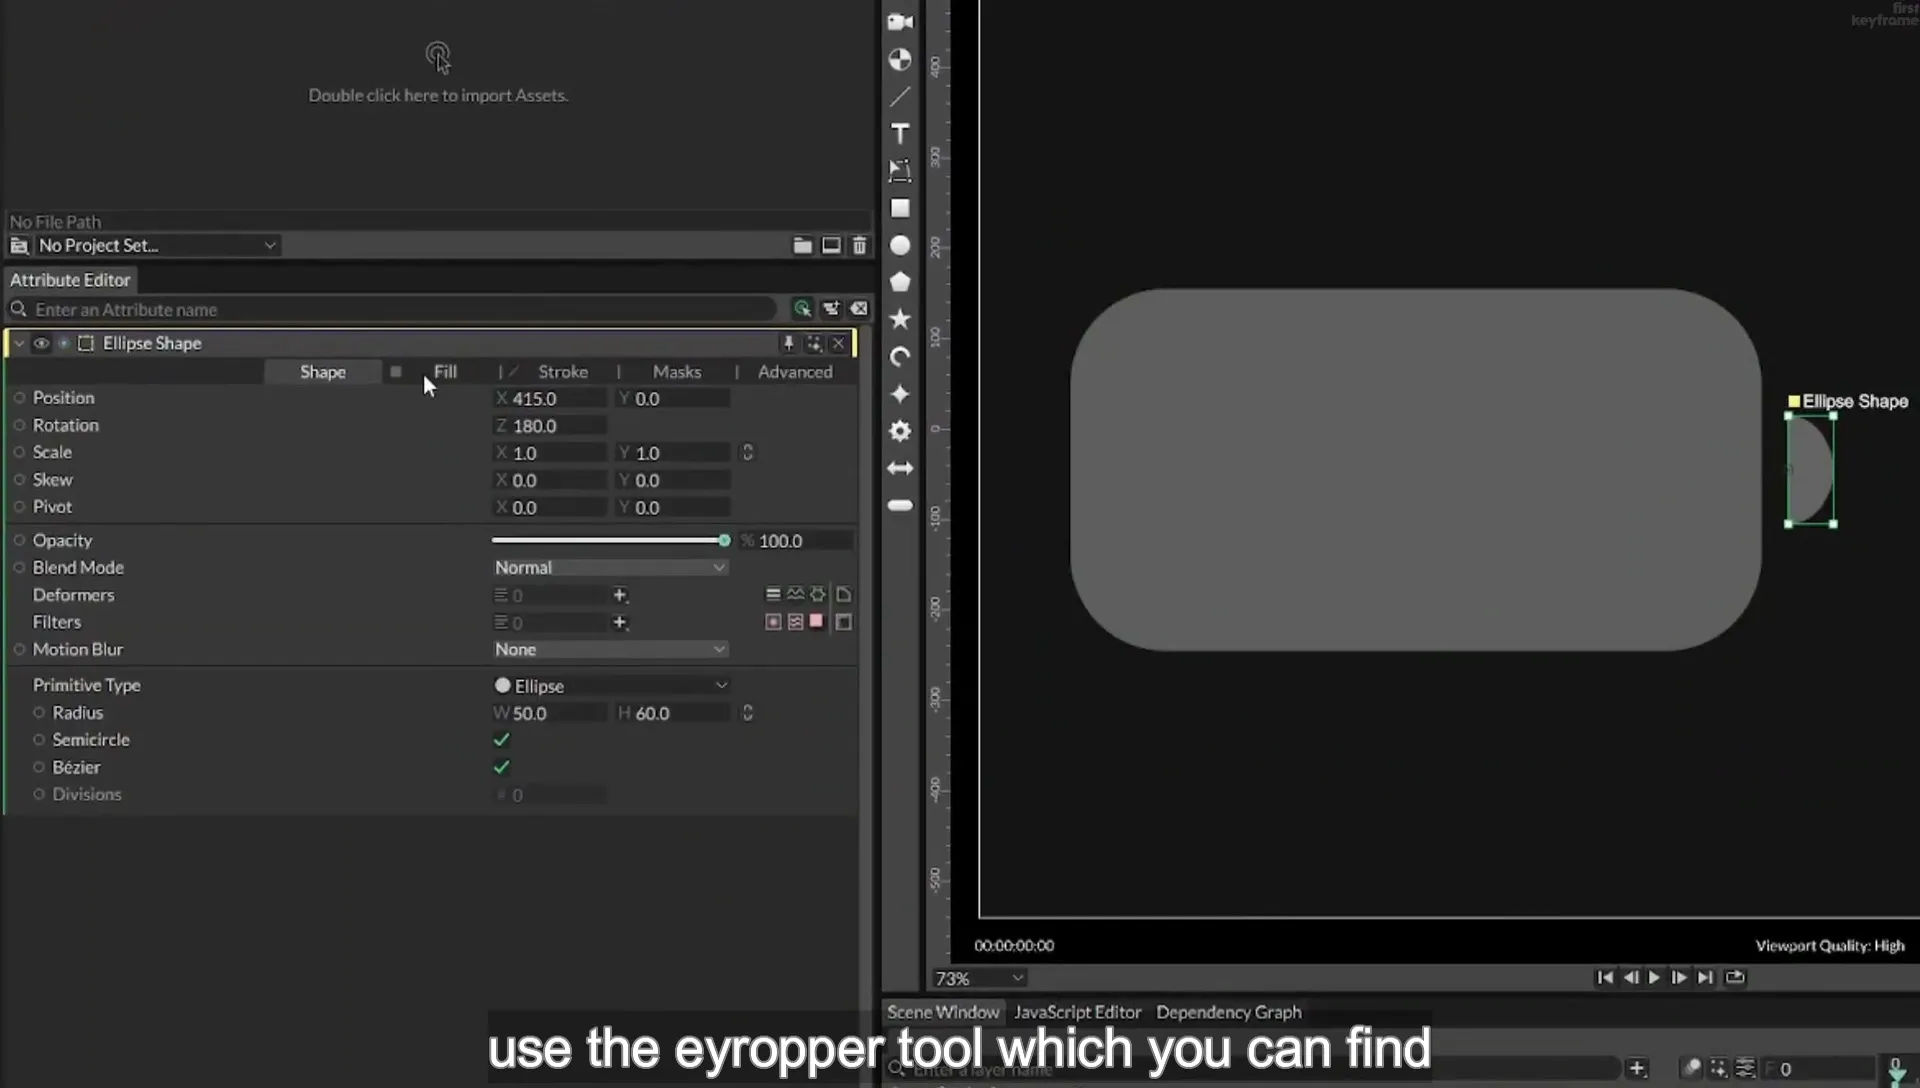The width and height of the screenshot is (1920, 1088).
Task: Select the Polygon shape tool
Action: coord(900,282)
